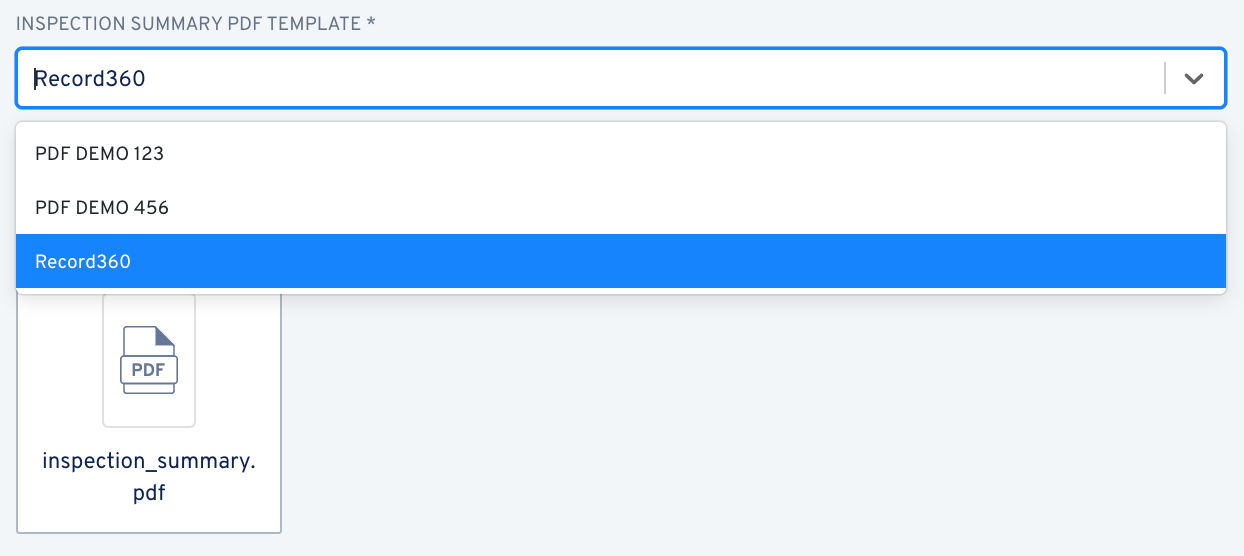The image size is (1244, 556).
Task: Click the Inspection Summary PDF Template label
Action: click(188, 23)
